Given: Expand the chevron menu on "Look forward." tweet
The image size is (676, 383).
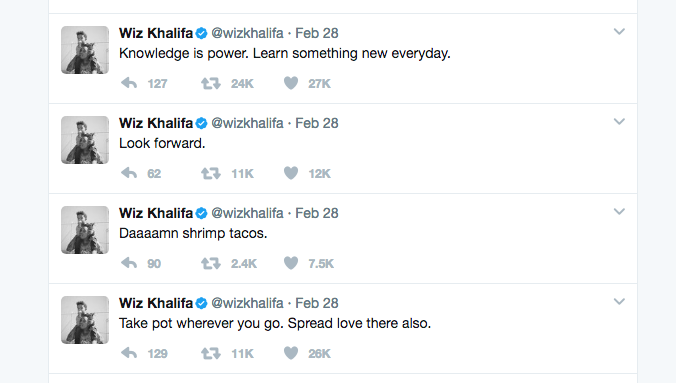Looking at the screenshot, I should pyautogui.click(x=619, y=122).
